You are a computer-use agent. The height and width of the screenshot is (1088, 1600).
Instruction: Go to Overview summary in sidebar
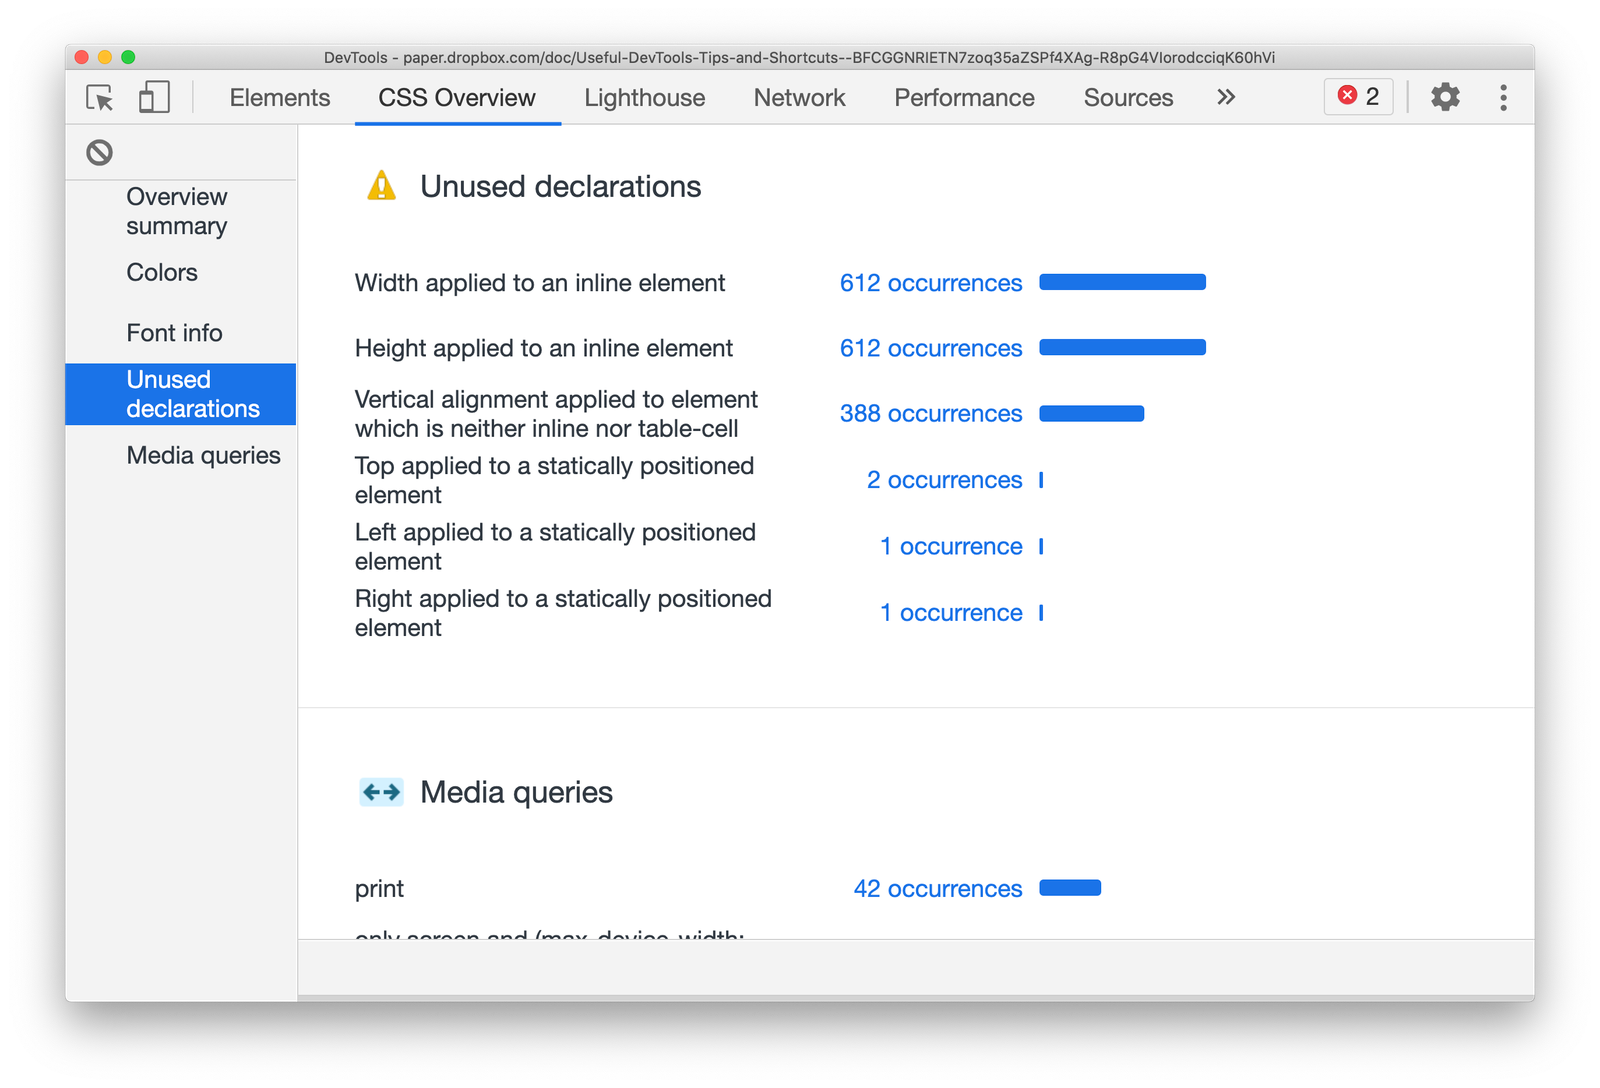point(177,211)
